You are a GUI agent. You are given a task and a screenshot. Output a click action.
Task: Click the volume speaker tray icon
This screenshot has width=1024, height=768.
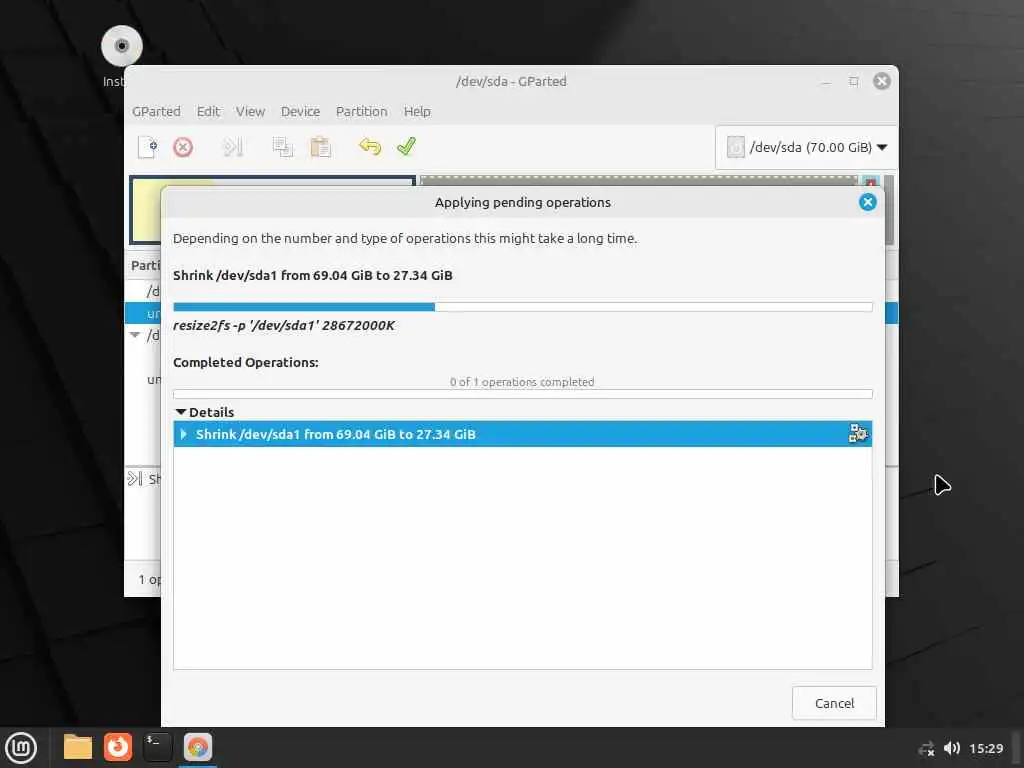point(952,748)
